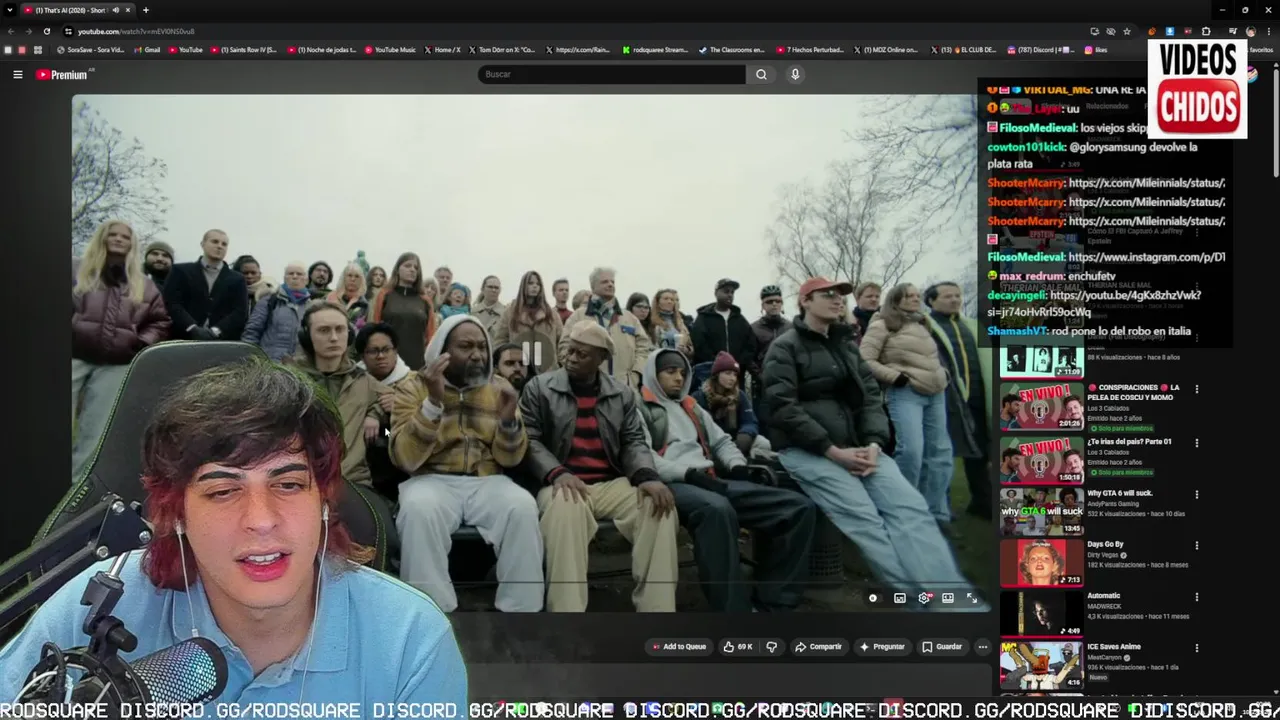Open the YouTube guide hamburger menu
Image resolution: width=1280 pixels, height=720 pixels.
[17, 74]
